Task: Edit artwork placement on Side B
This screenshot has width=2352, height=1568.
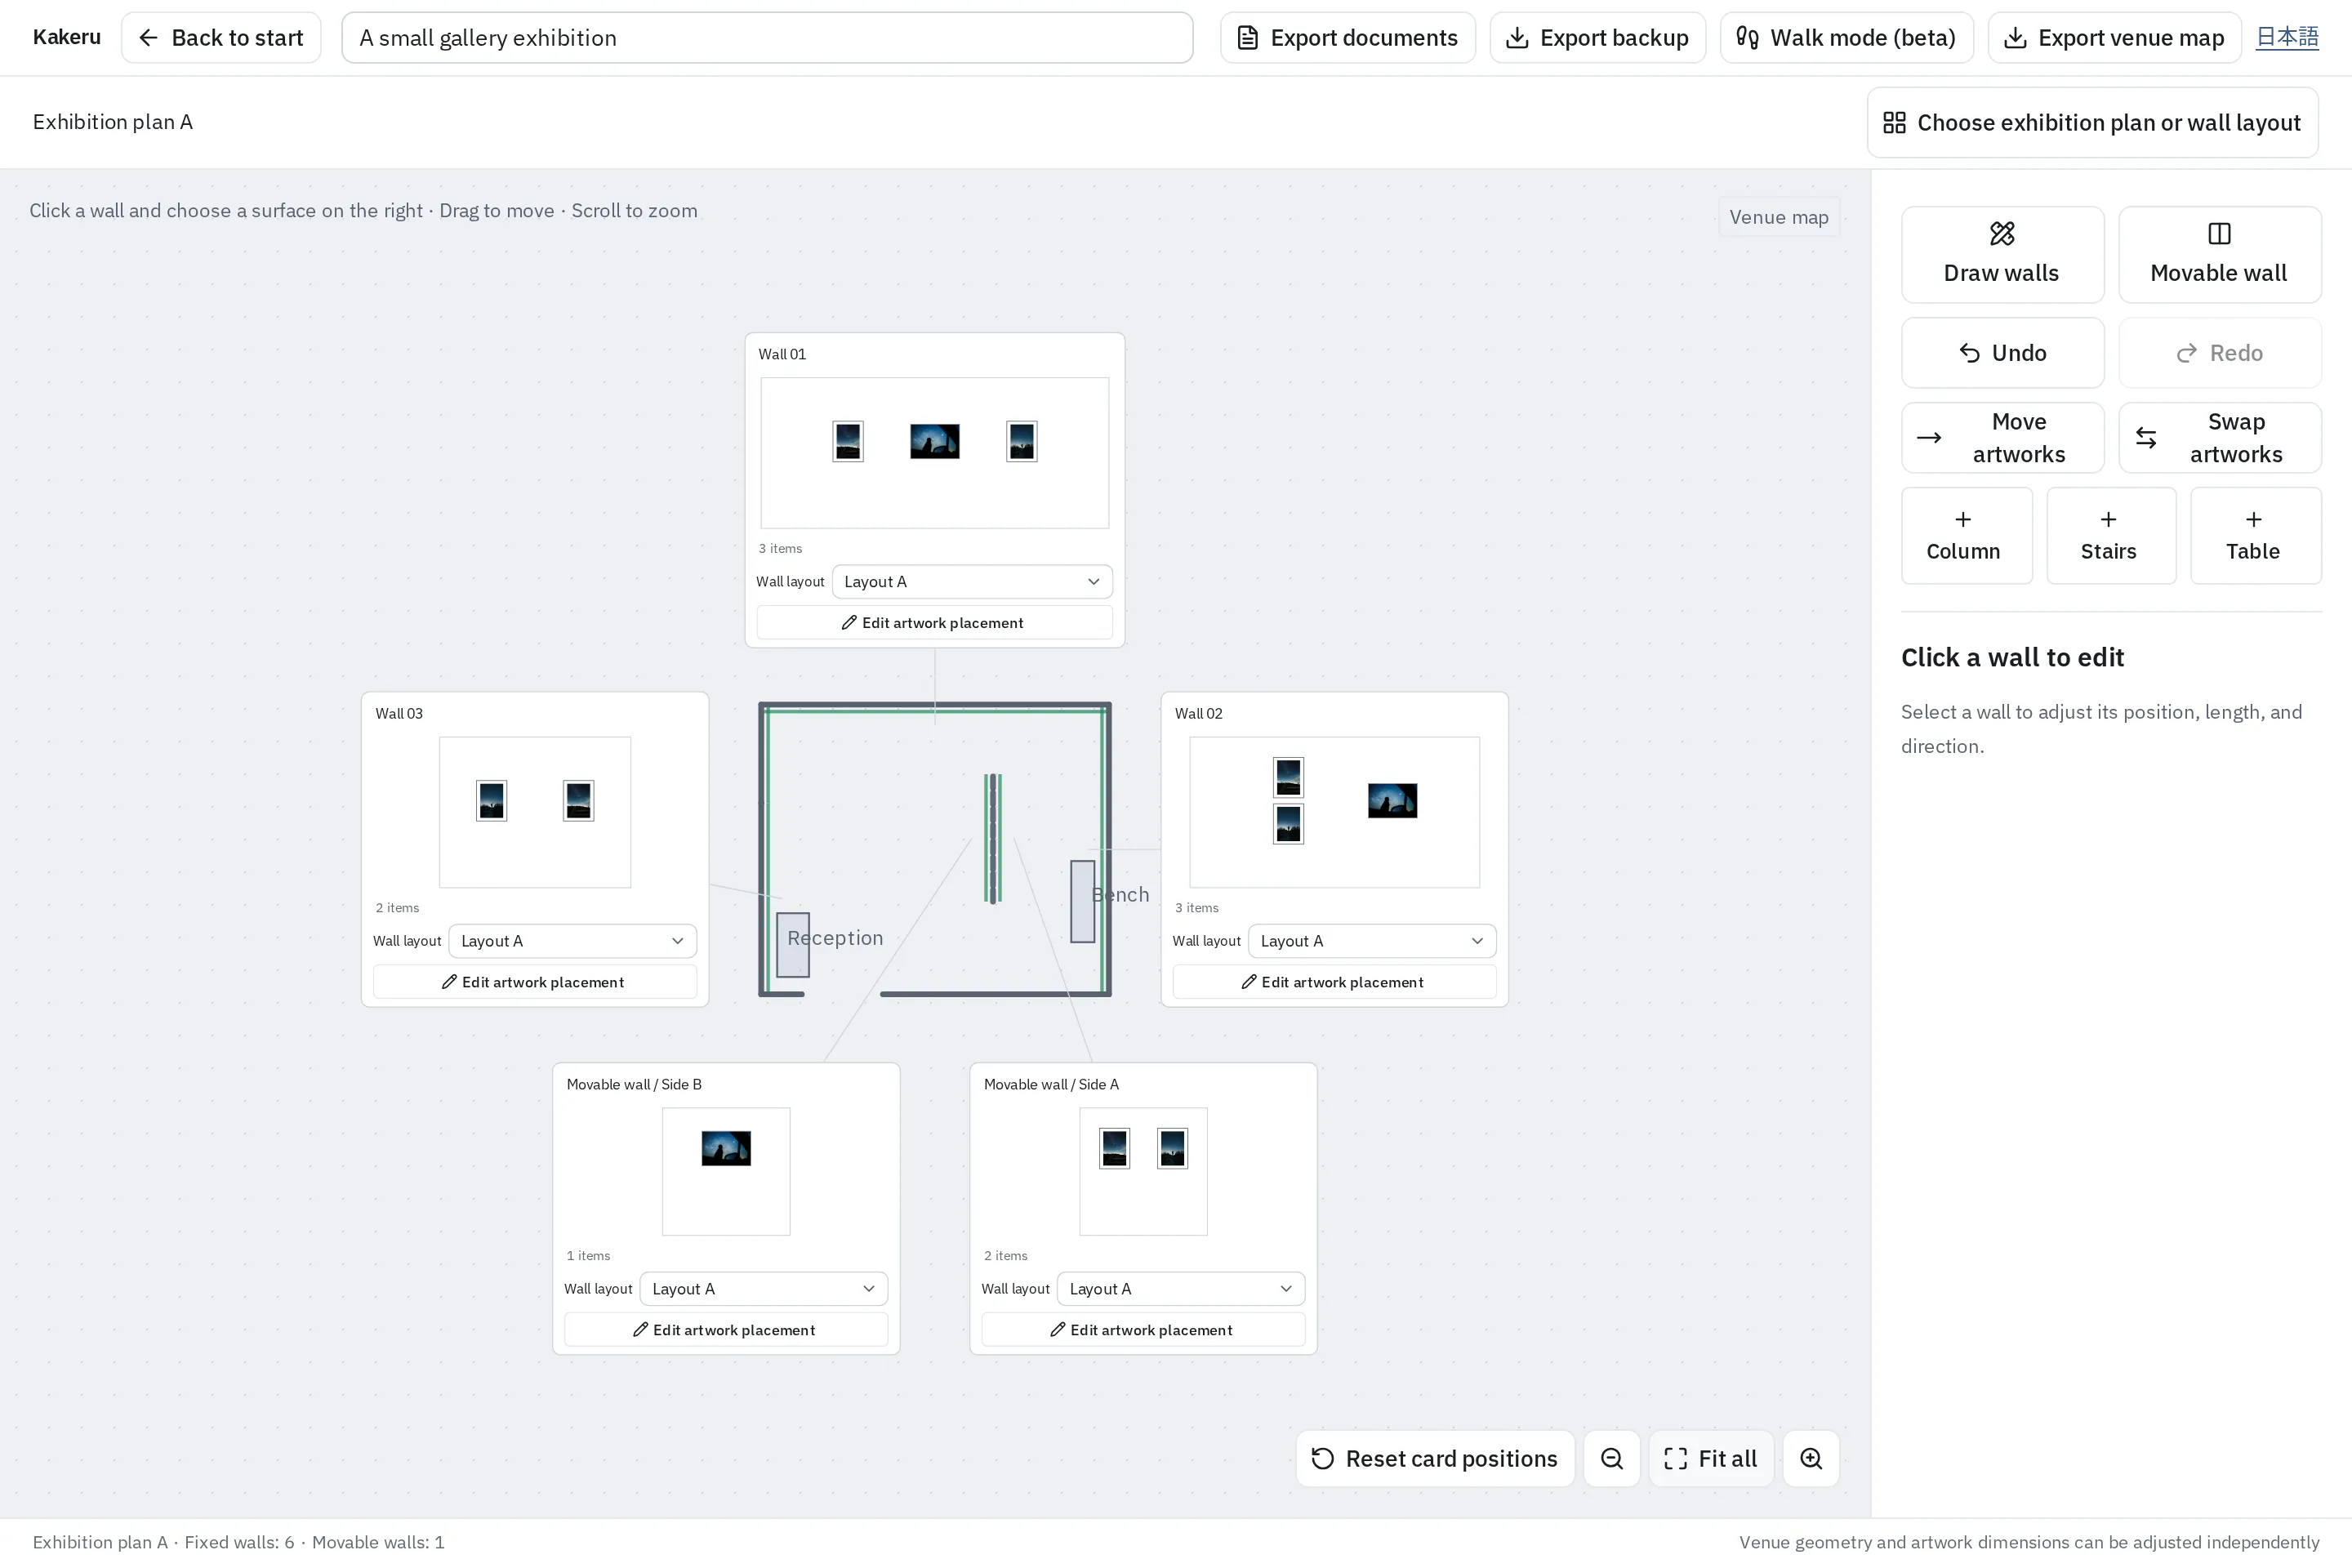Action: (x=725, y=1330)
